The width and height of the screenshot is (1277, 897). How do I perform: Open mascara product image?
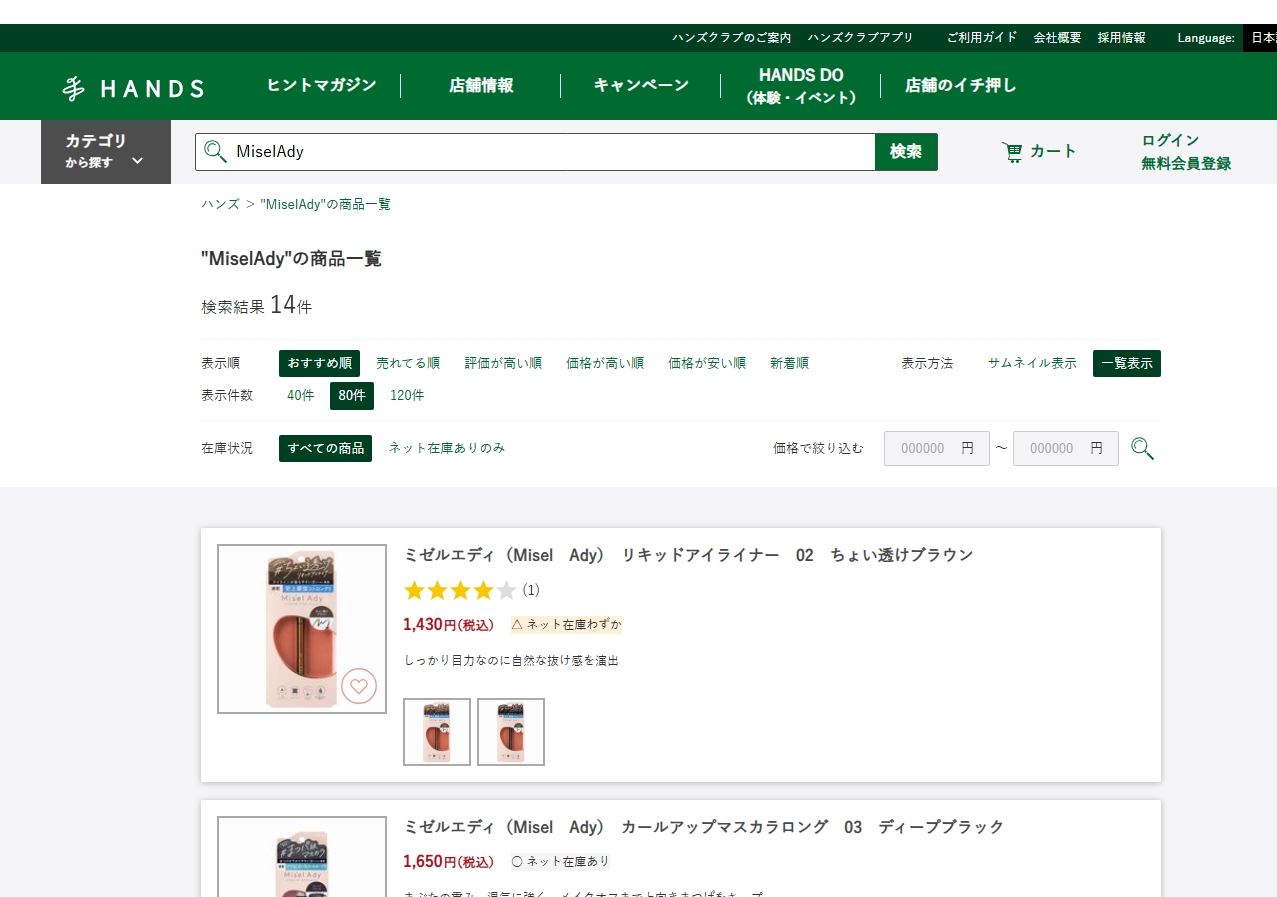[x=302, y=857]
